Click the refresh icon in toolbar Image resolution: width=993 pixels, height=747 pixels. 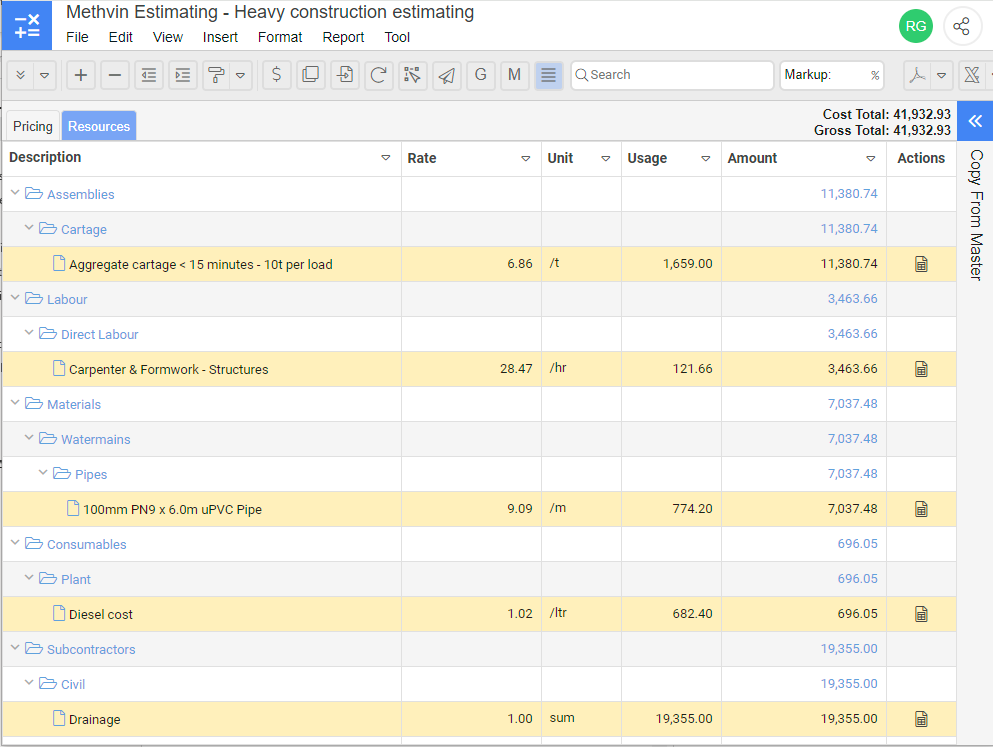378,75
